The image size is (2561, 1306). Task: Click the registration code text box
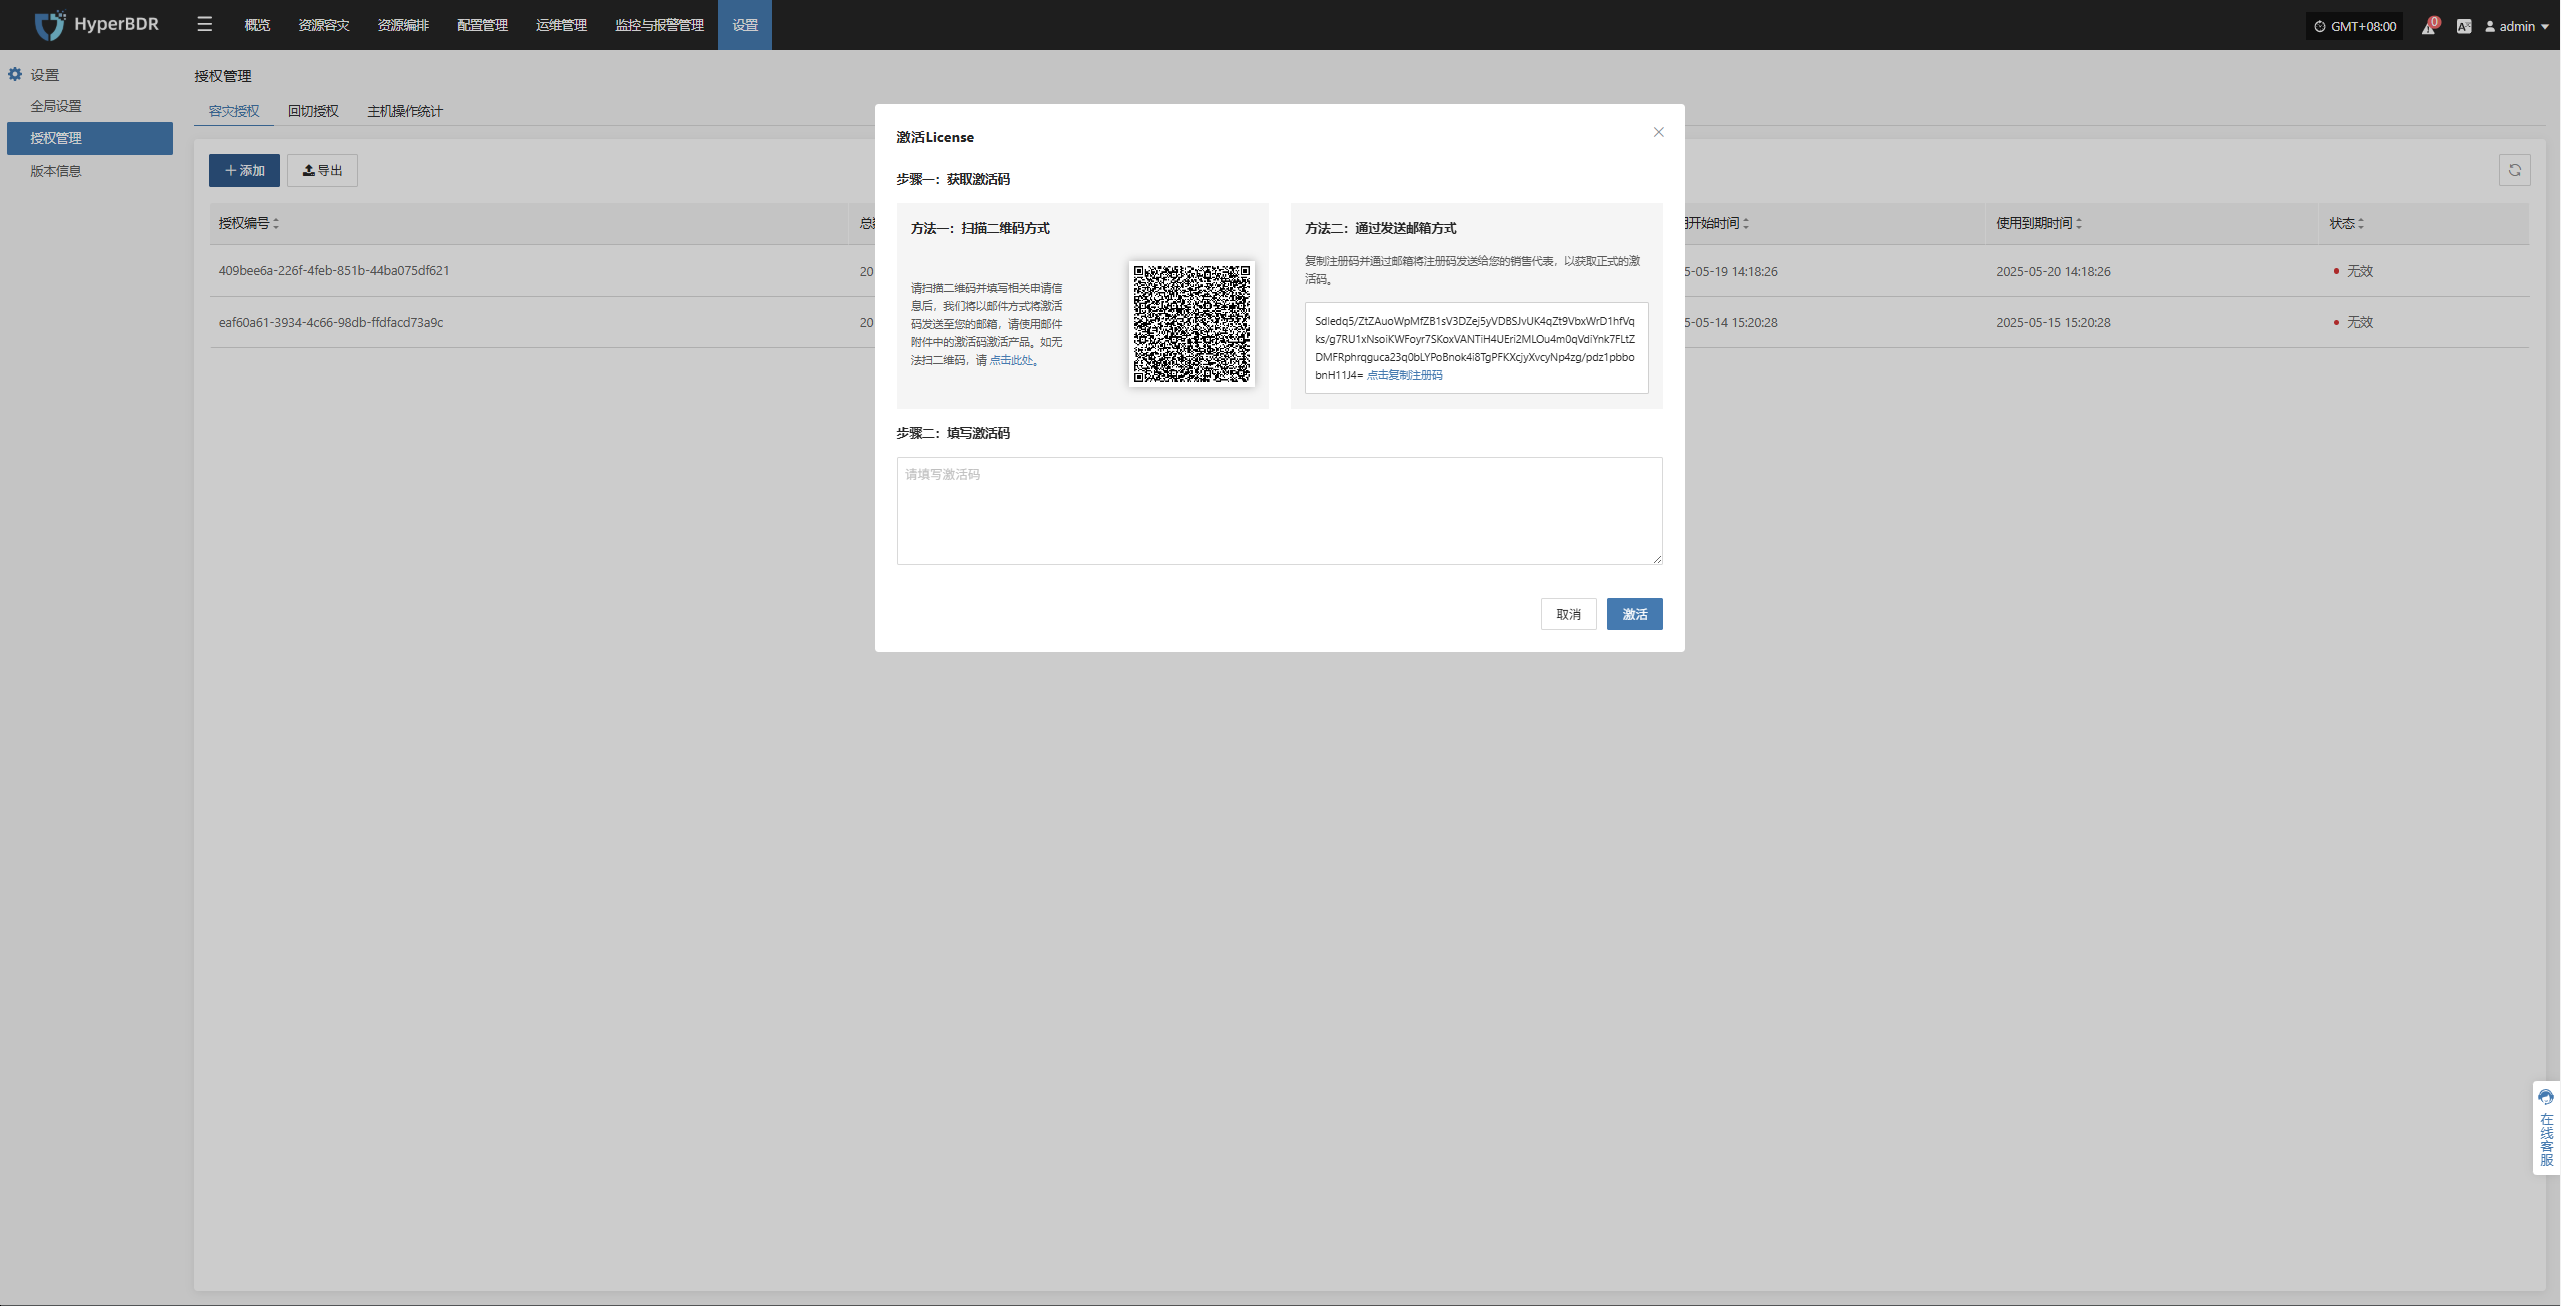pyautogui.click(x=1476, y=348)
